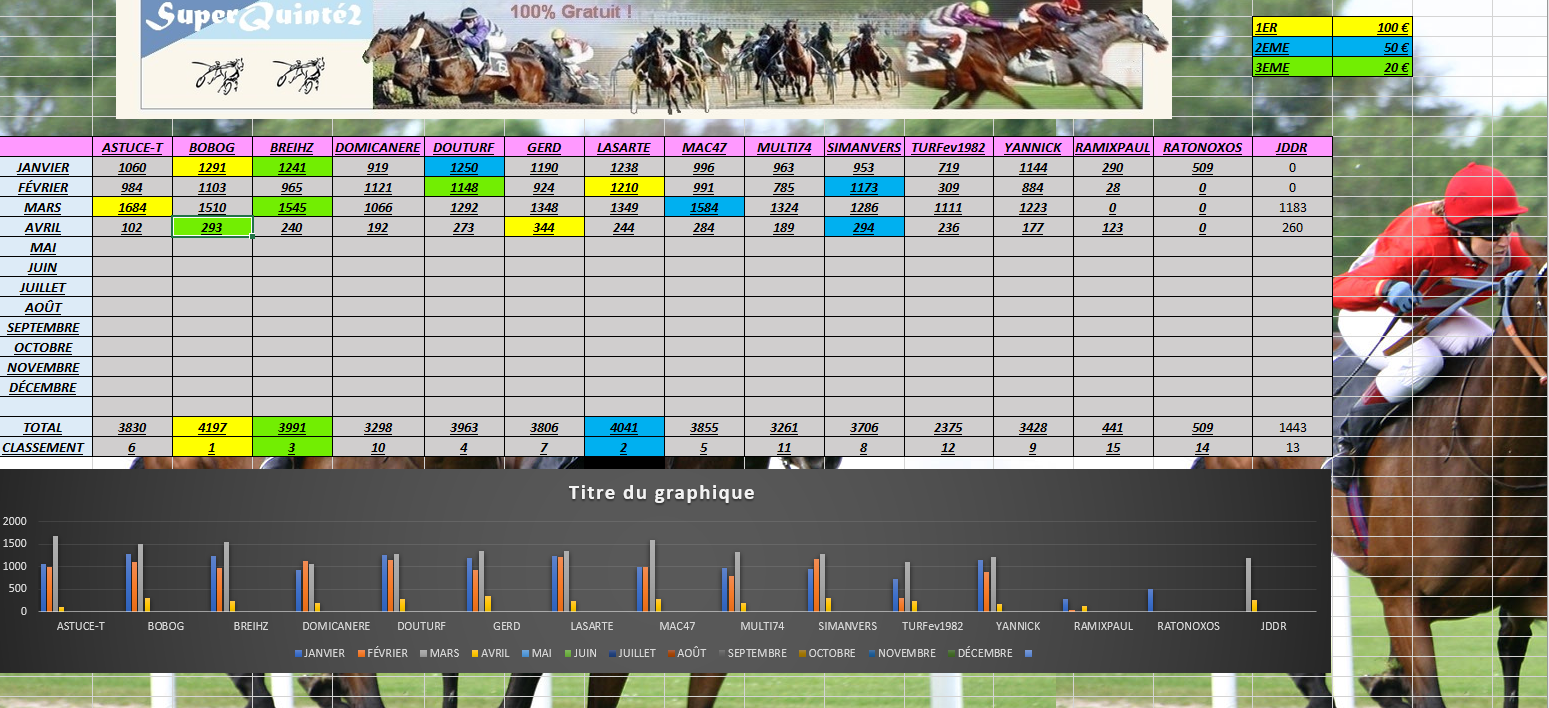Viewport: 1549px width, 708px height.
Task: Select blue cell 294 under SIMANVERS
Action: pyautogui.click(x=864, y=227)
